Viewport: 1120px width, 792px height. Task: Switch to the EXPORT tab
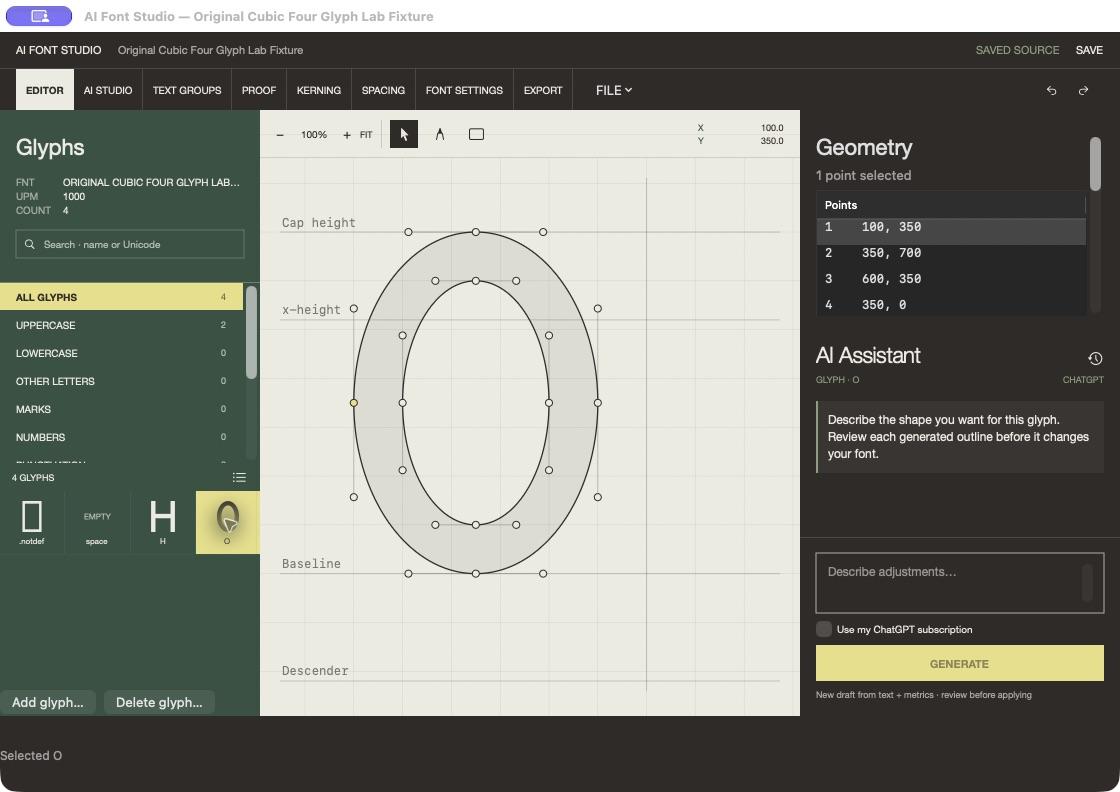coord(543,91)
